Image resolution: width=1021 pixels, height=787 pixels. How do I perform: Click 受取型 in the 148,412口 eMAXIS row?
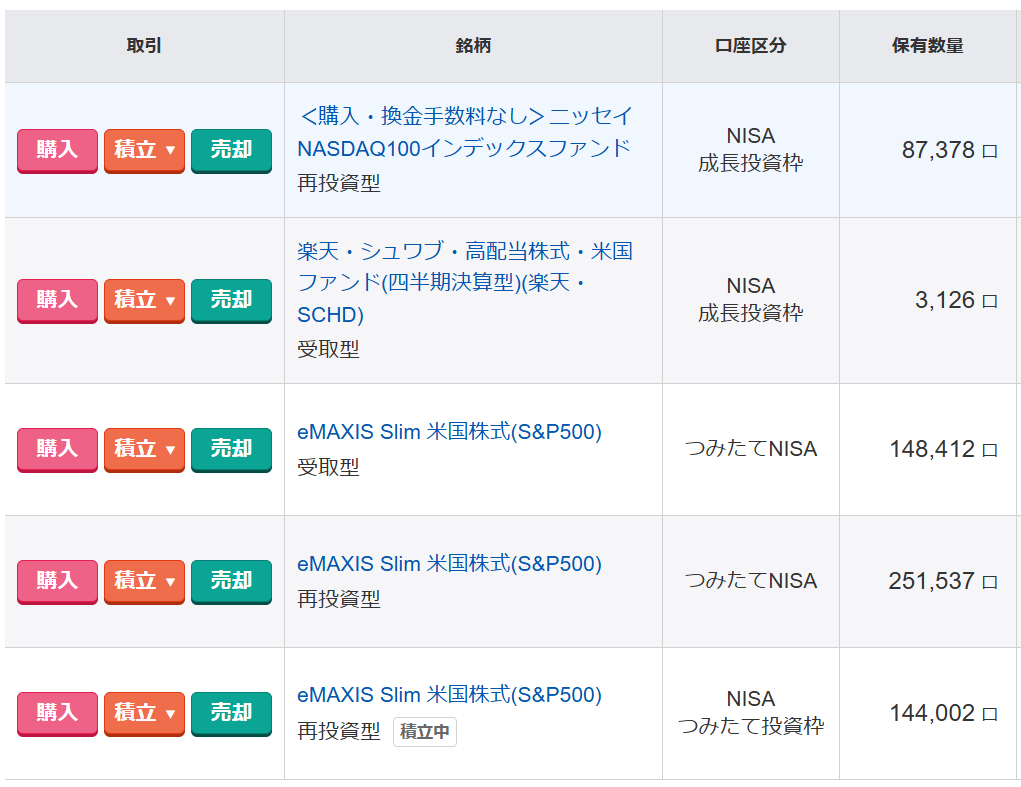(328, 467)
